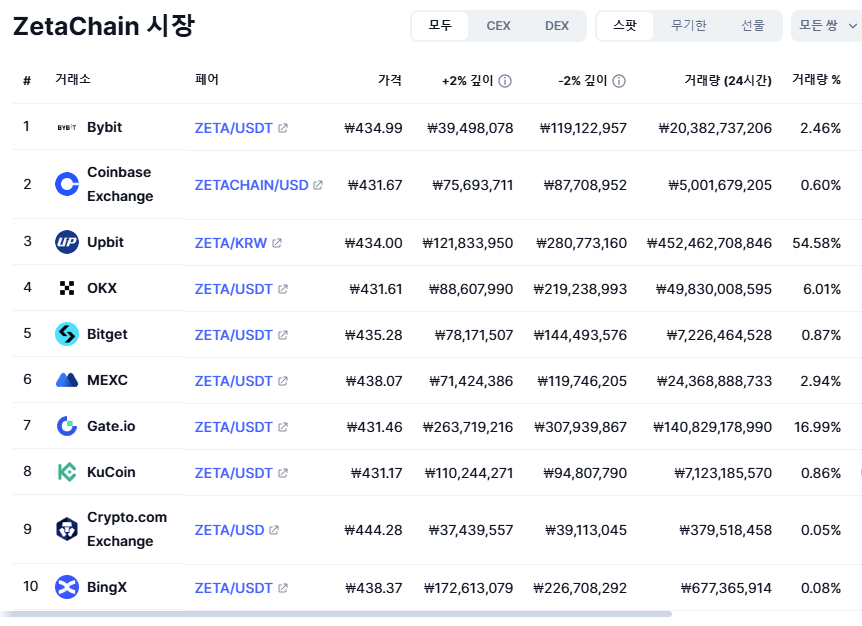The image size is (862, 626).
Task: Sort by the 거래소 column header
Action: pyautogui.click(x=73, y=79)
